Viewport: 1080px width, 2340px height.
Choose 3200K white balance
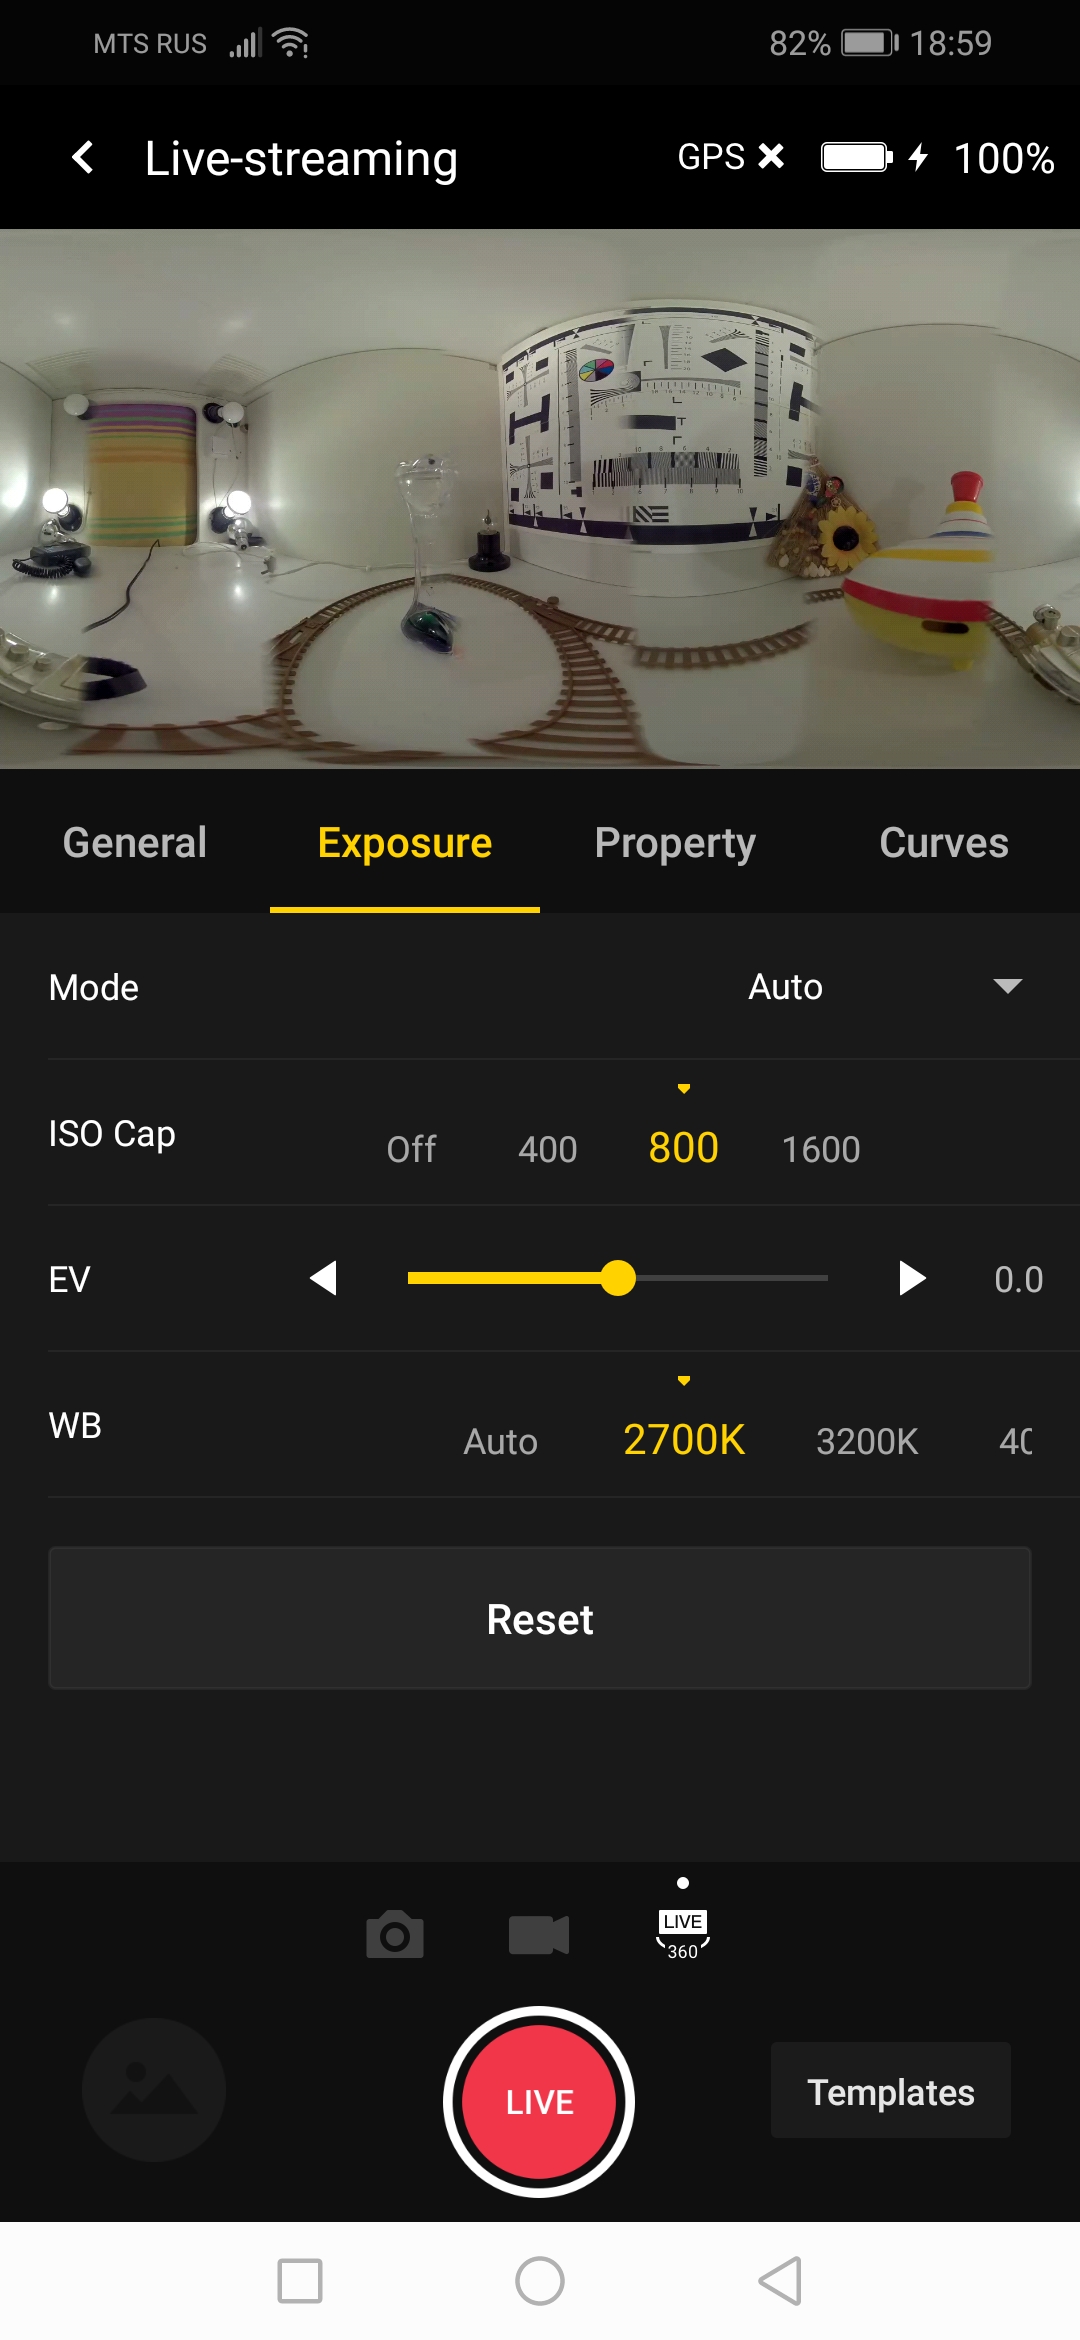[x=867, y=1441]
